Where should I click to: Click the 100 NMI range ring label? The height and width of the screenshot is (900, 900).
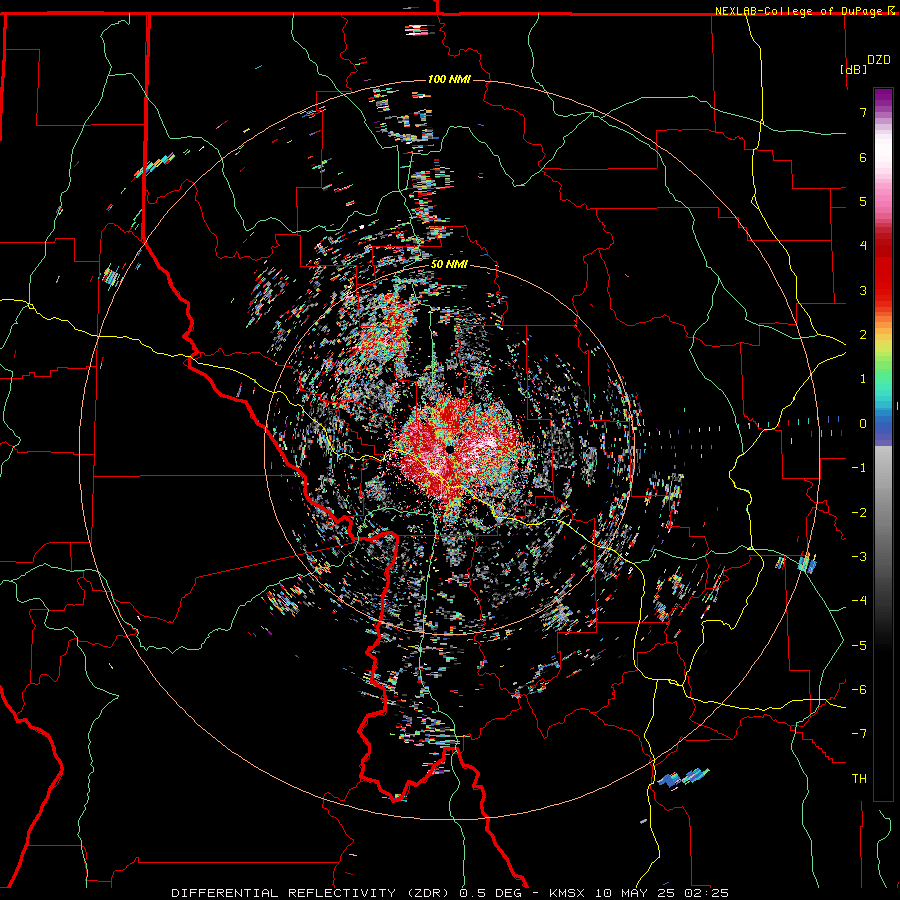449,79
